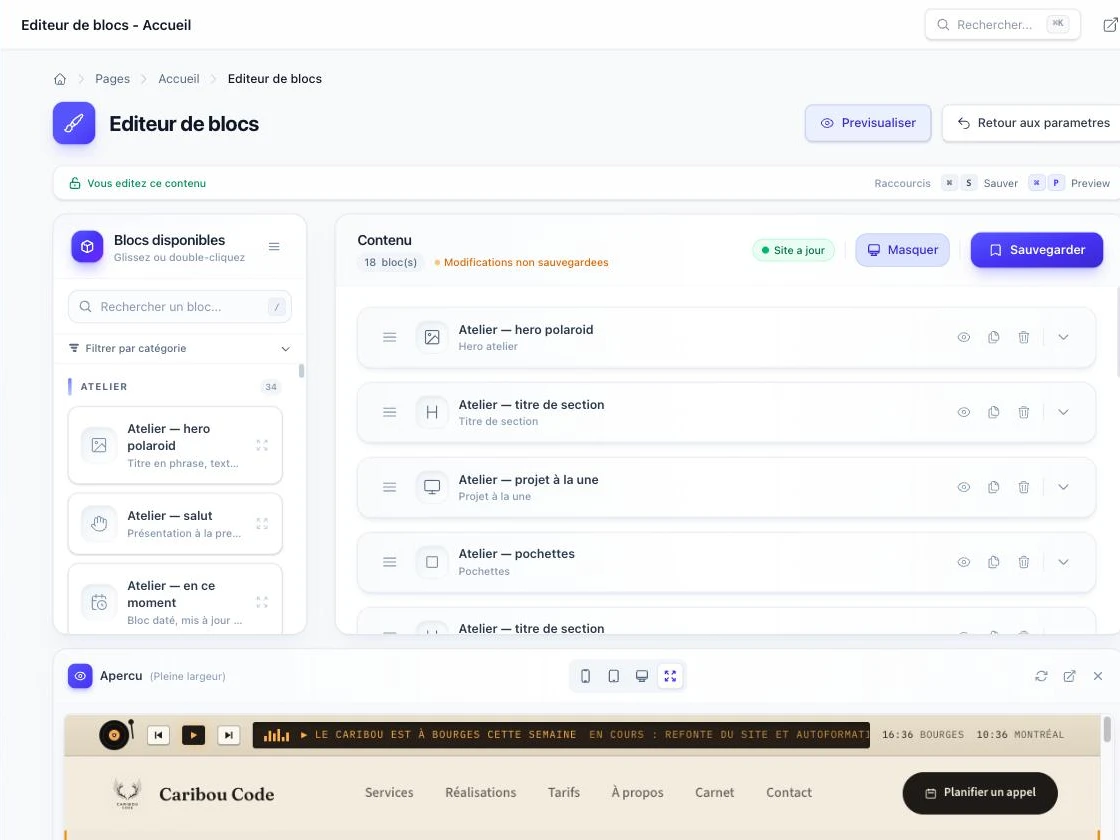Image resolution: width=1120 pixels, height=840 pixels.
Task: Skip to next track in preview player
Action: pyautogui.click(x=229, y=735)
